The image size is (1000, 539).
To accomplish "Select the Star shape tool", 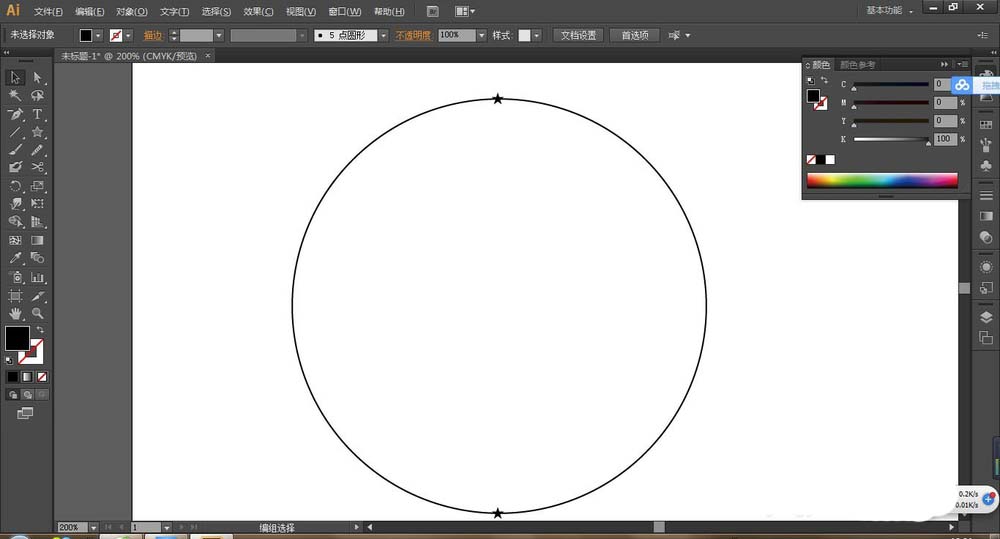I will (38, 132).
